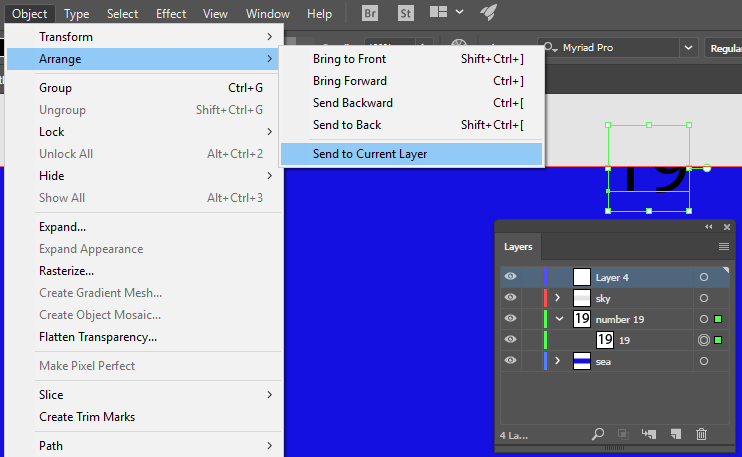Toggle visibility of the sea layer
This screenshot has height=457, width=742.
pyautogui.click(x=511, y=360)
